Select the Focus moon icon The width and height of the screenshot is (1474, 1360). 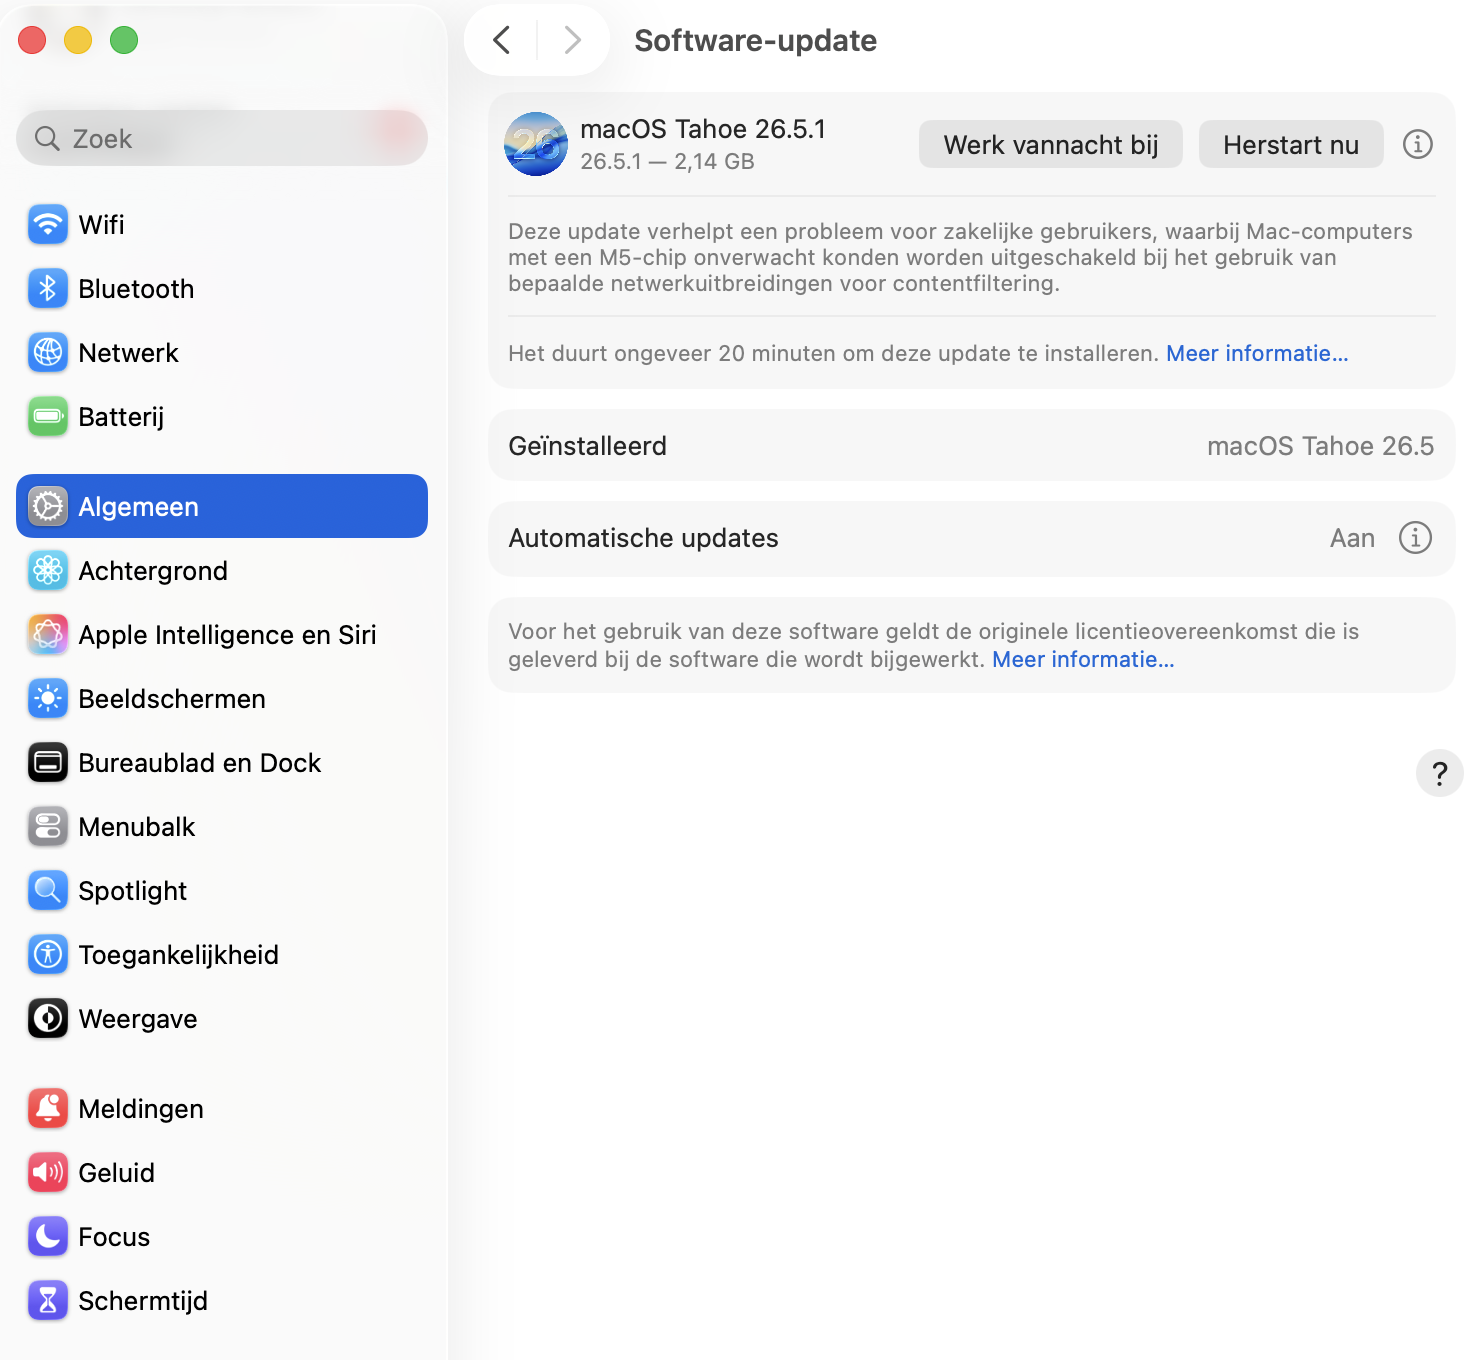point(48,1236)
